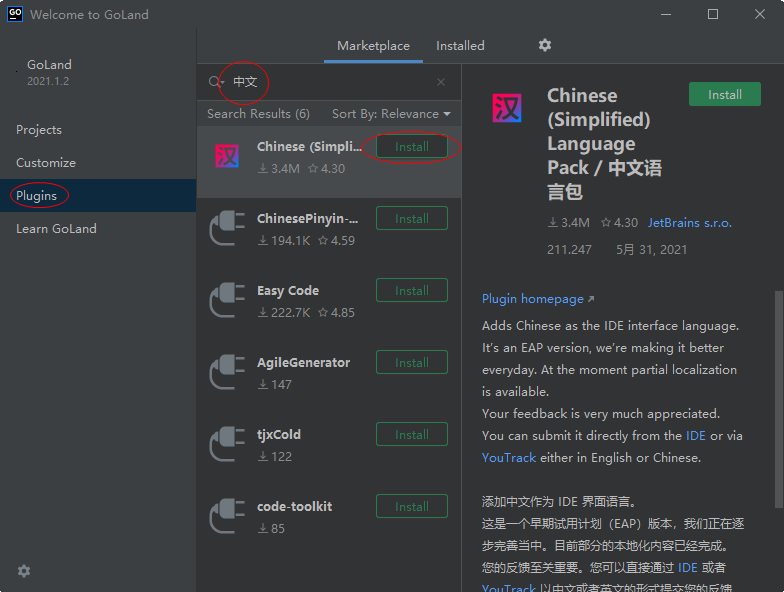Click the Easy Code plugin icon
This screenshot has width=784, height=592.
point(227,301)
